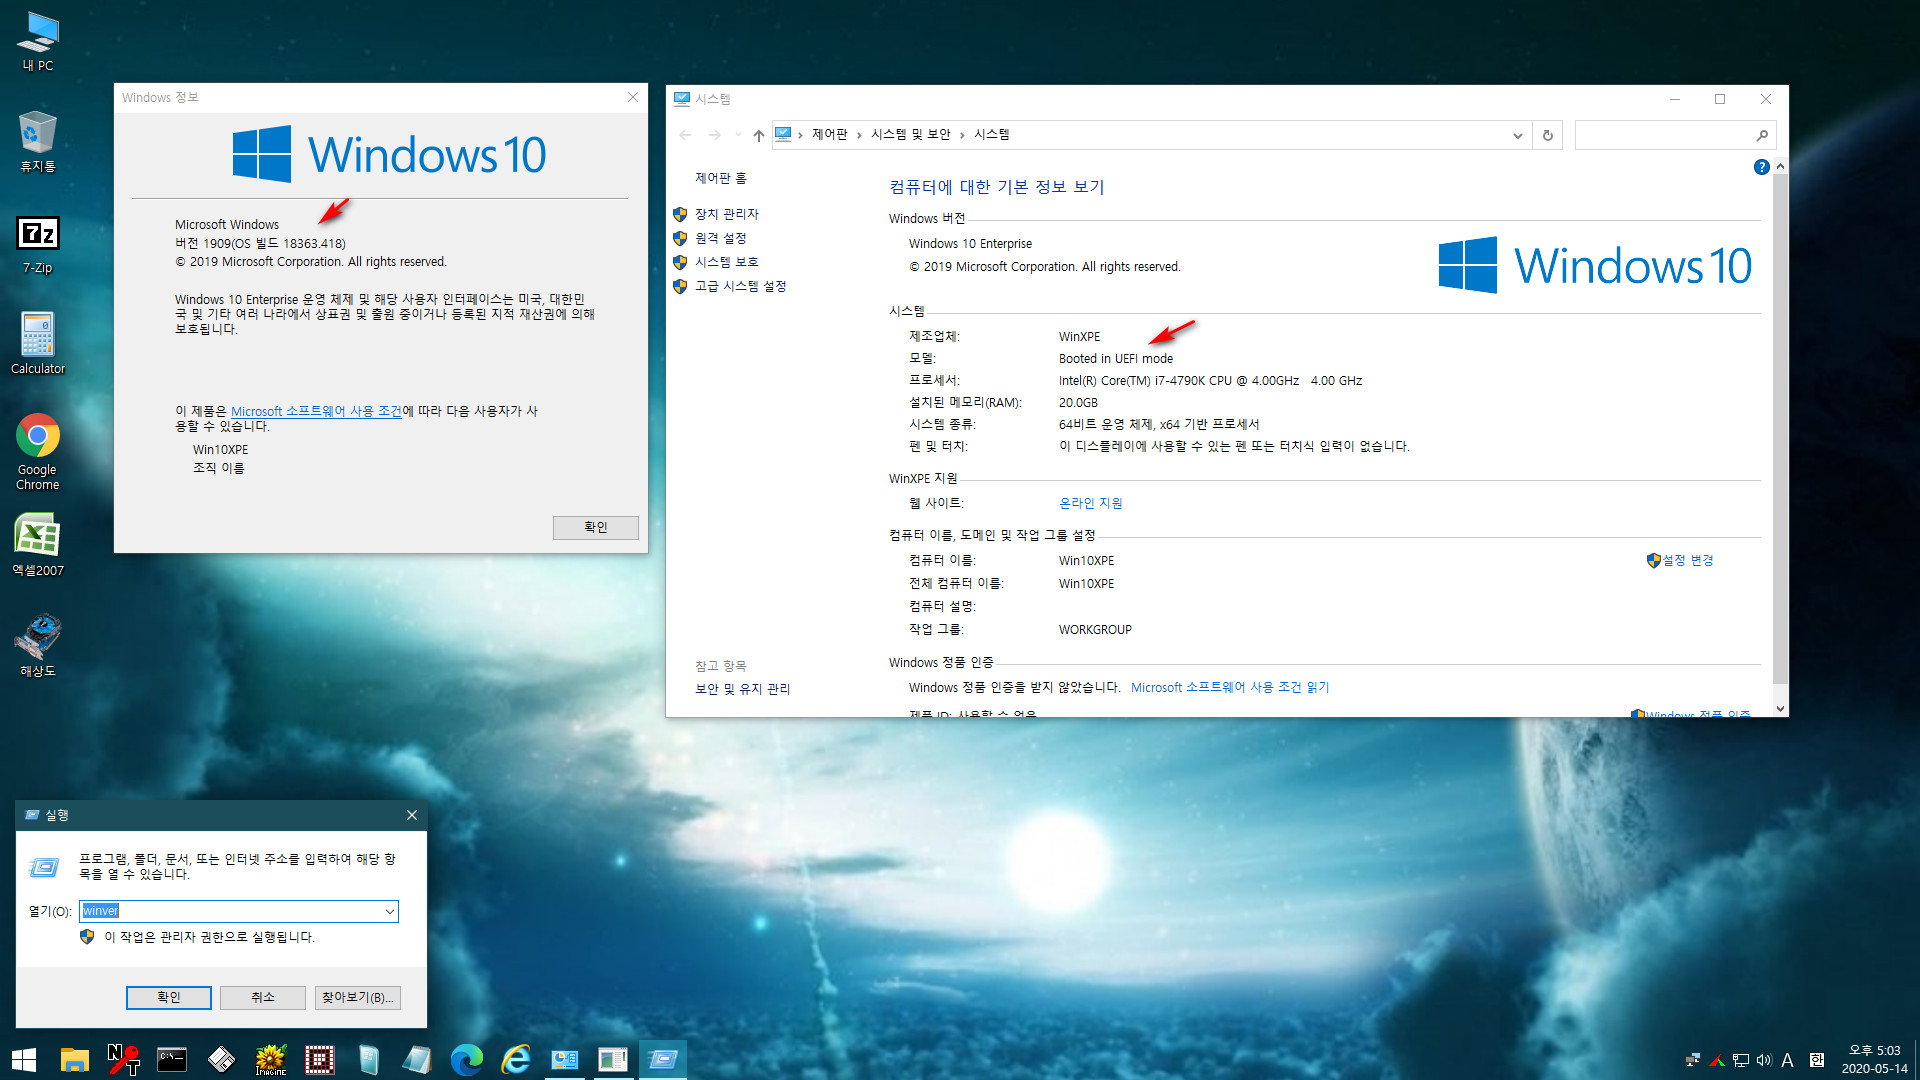1920x1080 pixels.
Task: Open 제어판 홈 in the sidebar
Action: tap(720, 178)
